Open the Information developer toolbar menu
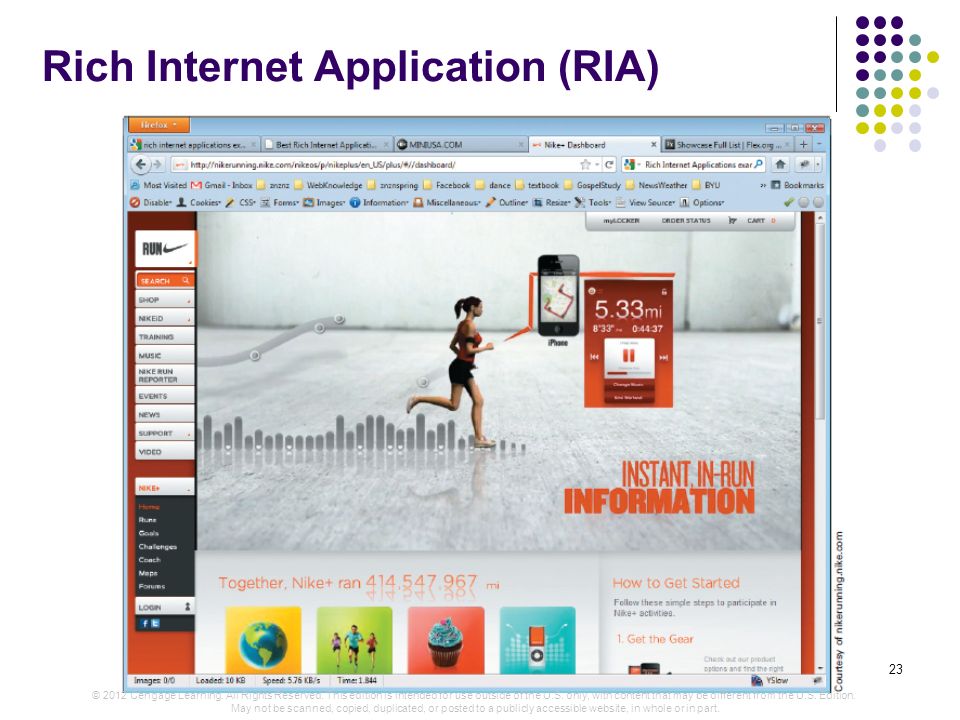This screenshot has height=720, width=960. pos(379,203)
